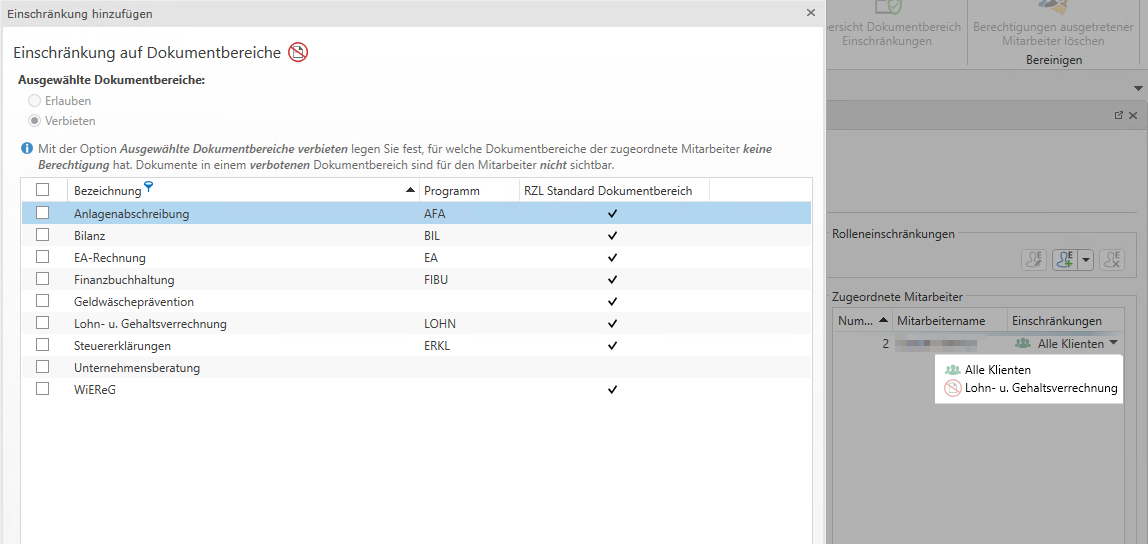Click the red forbidden document icon in heading
Screen dimensions: 1148x544
298,52
